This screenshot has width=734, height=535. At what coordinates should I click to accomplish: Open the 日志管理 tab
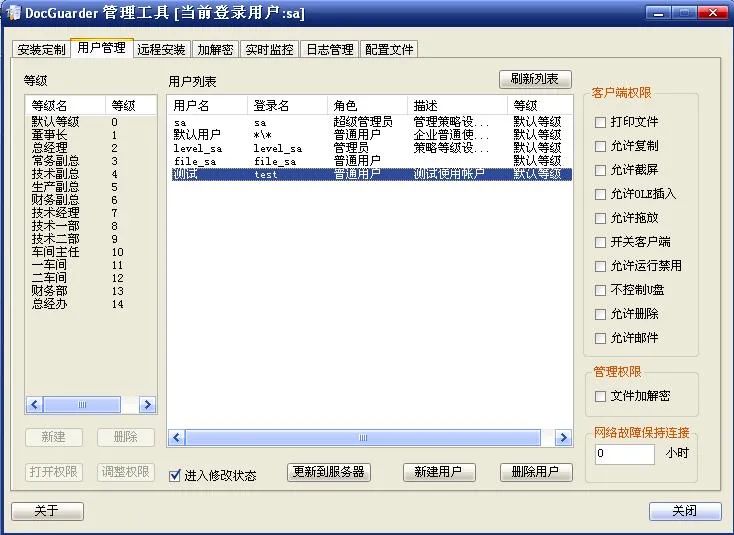pos(330,49)
